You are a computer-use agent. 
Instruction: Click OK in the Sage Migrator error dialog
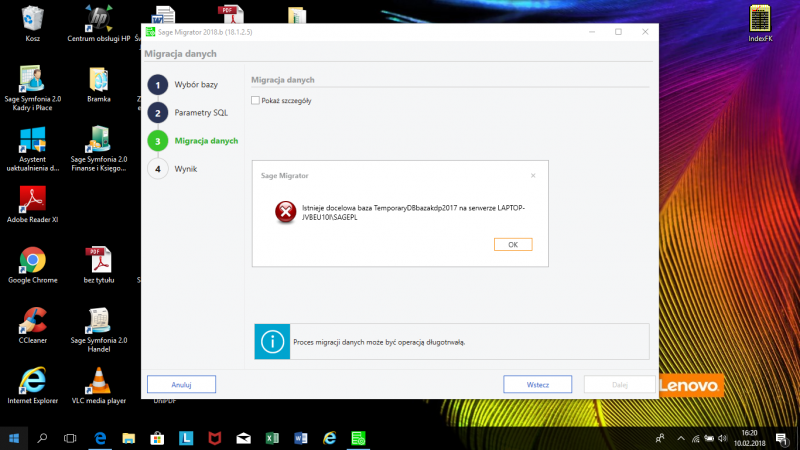513,244
